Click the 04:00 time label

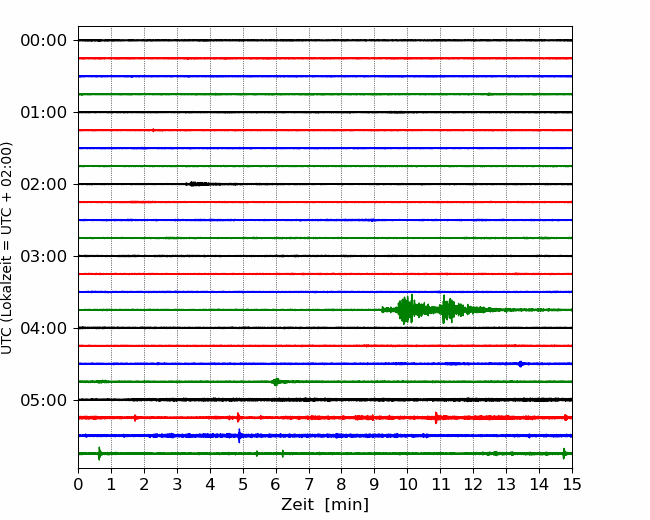coord(44,328)
